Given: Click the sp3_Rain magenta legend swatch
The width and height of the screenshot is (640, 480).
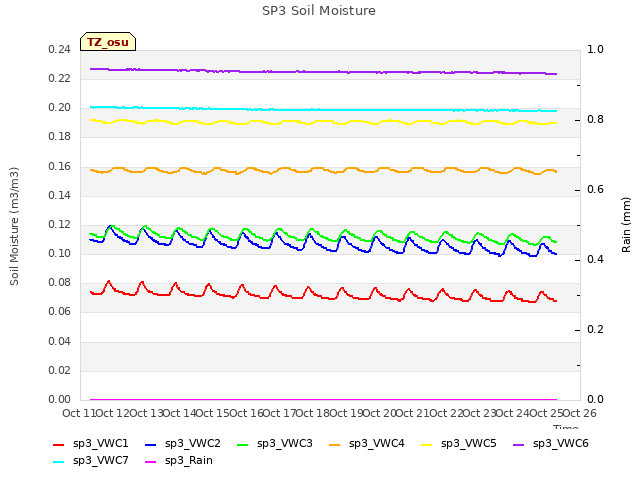Looking at the screenshot, I should coord(151,462).
